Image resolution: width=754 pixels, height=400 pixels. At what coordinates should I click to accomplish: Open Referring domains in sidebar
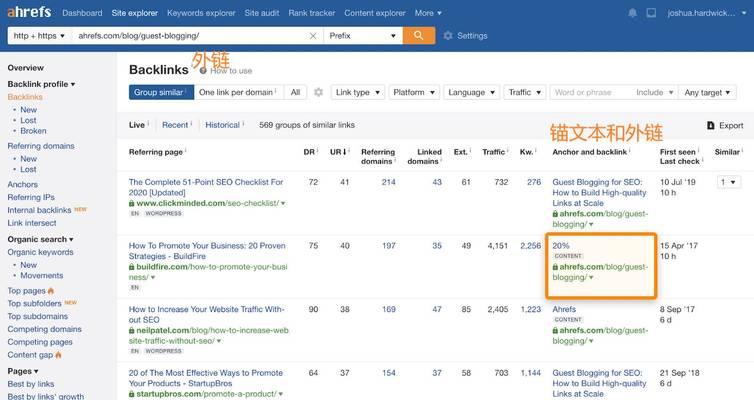tap(41, 146)
